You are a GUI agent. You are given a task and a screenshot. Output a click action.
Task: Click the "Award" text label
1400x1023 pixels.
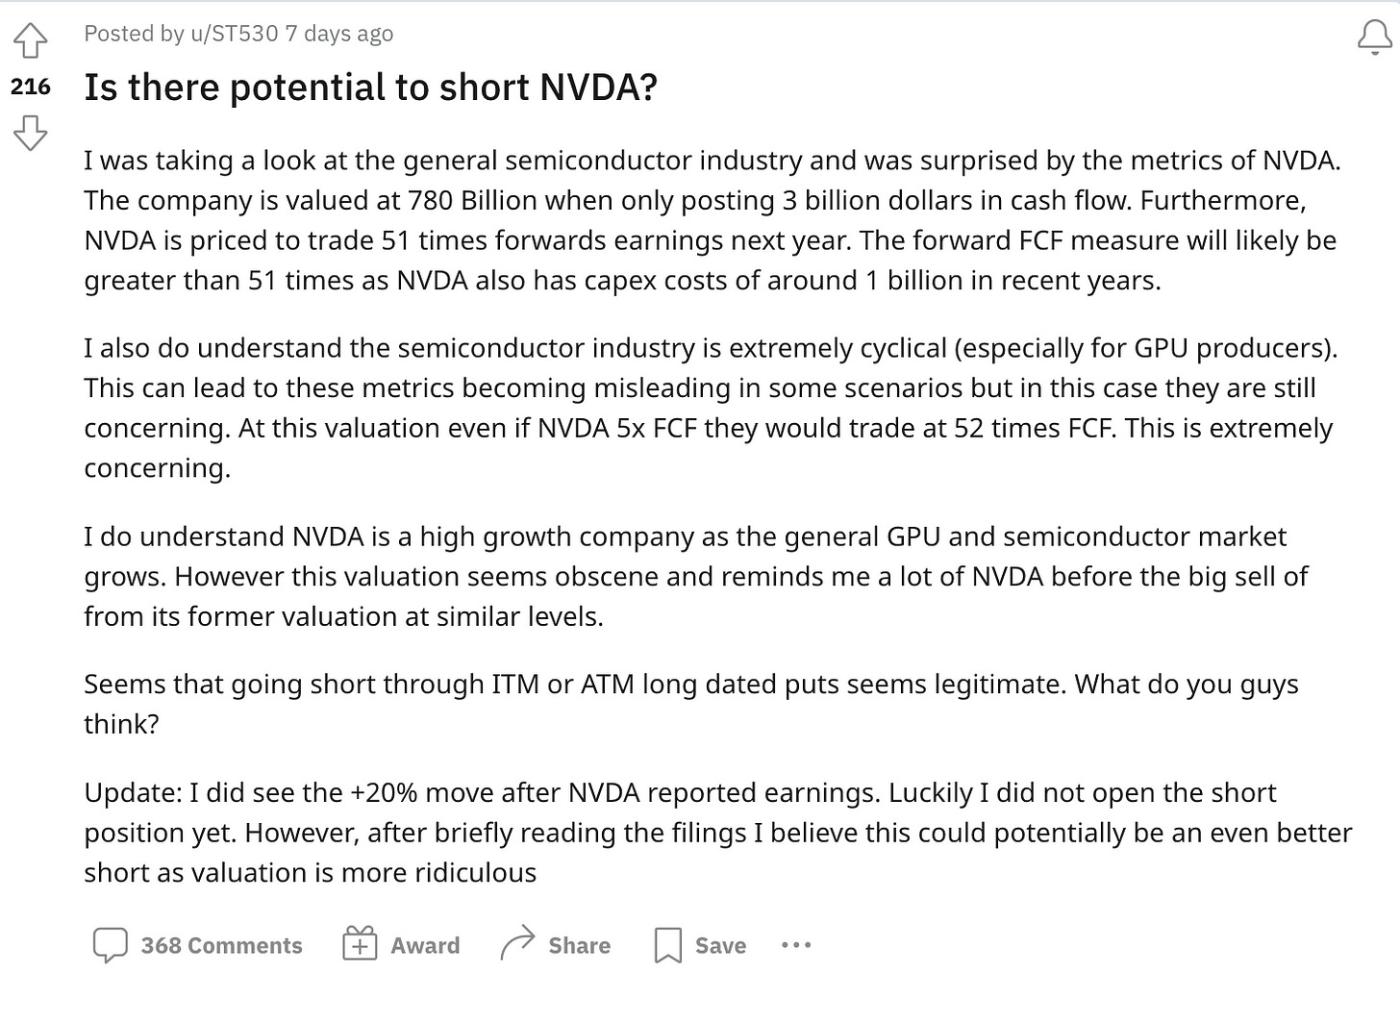(425, 945)
